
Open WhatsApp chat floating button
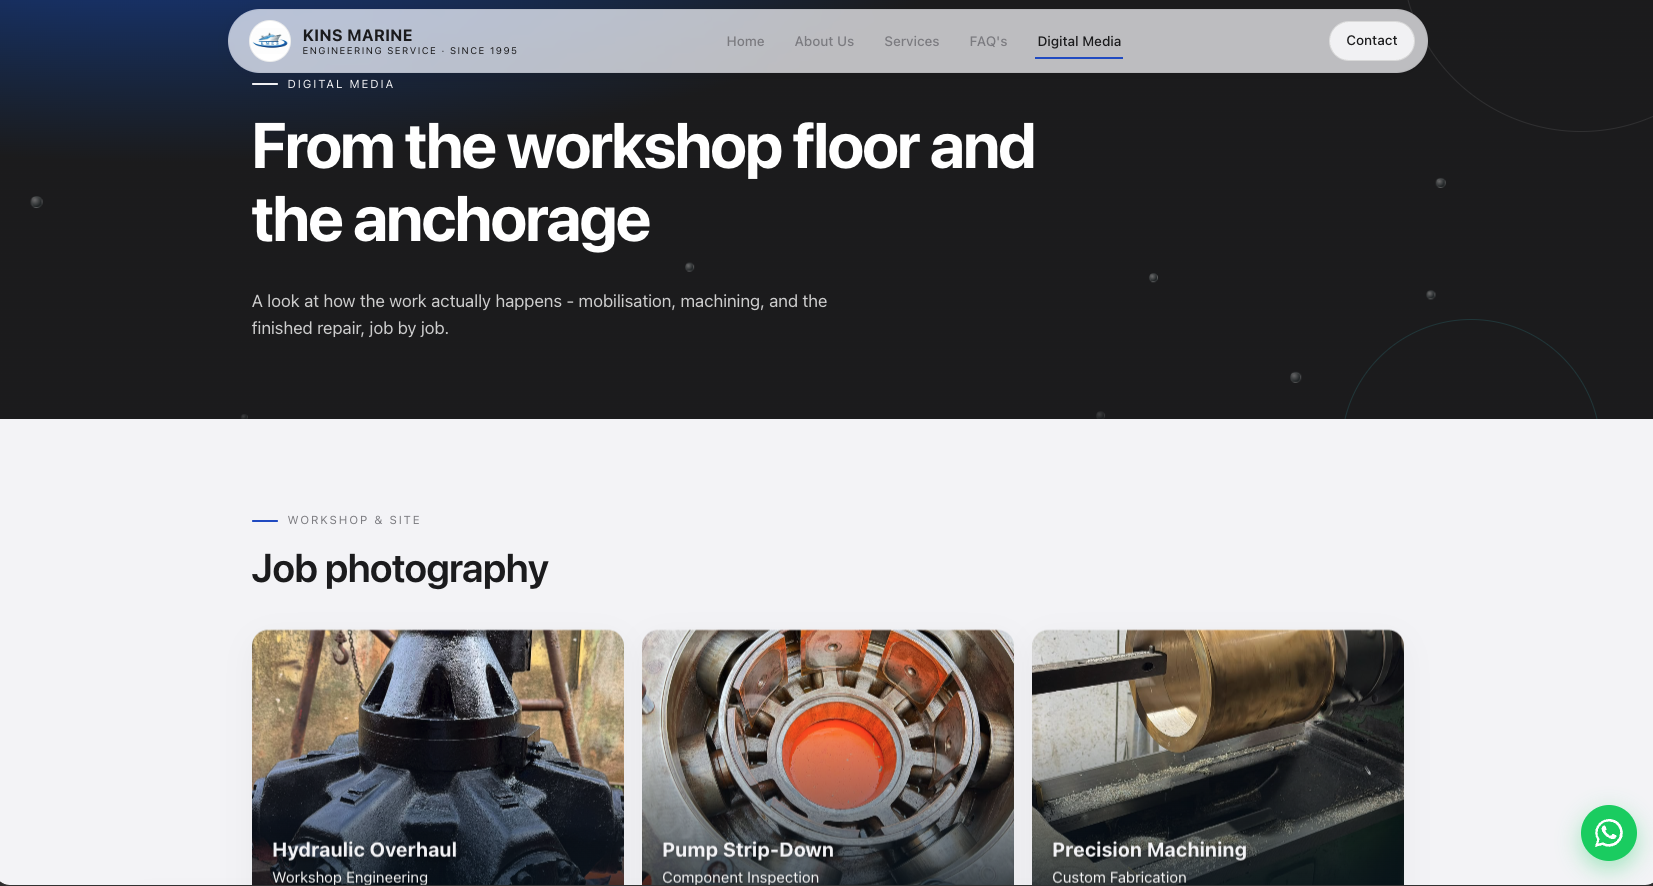pos(1608,833)
